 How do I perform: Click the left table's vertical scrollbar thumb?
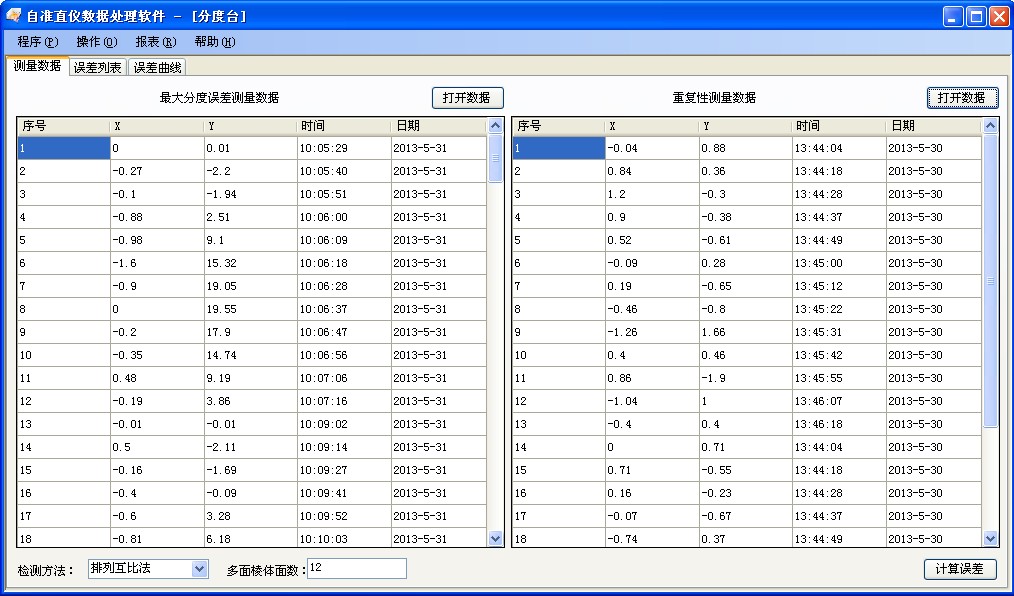pos(494,160)
